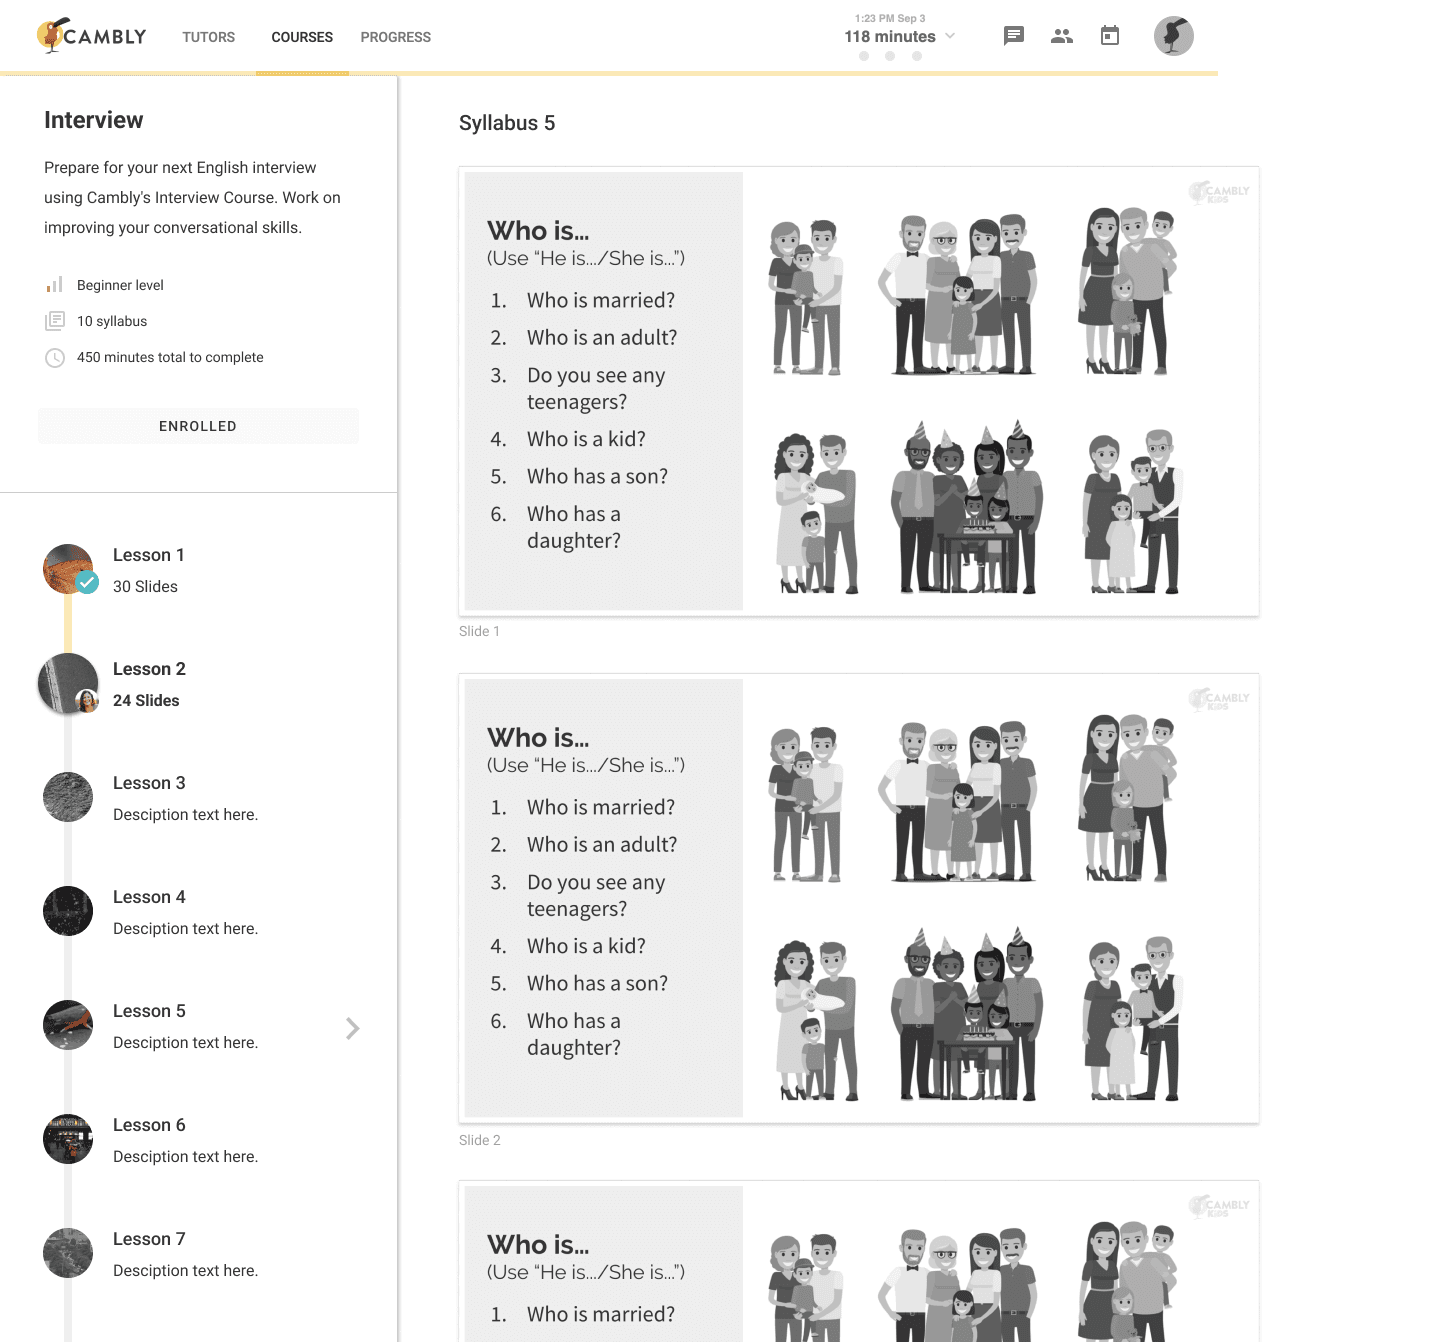
Task: Switch to the Progress tab
Action: (x=396, y=37)
